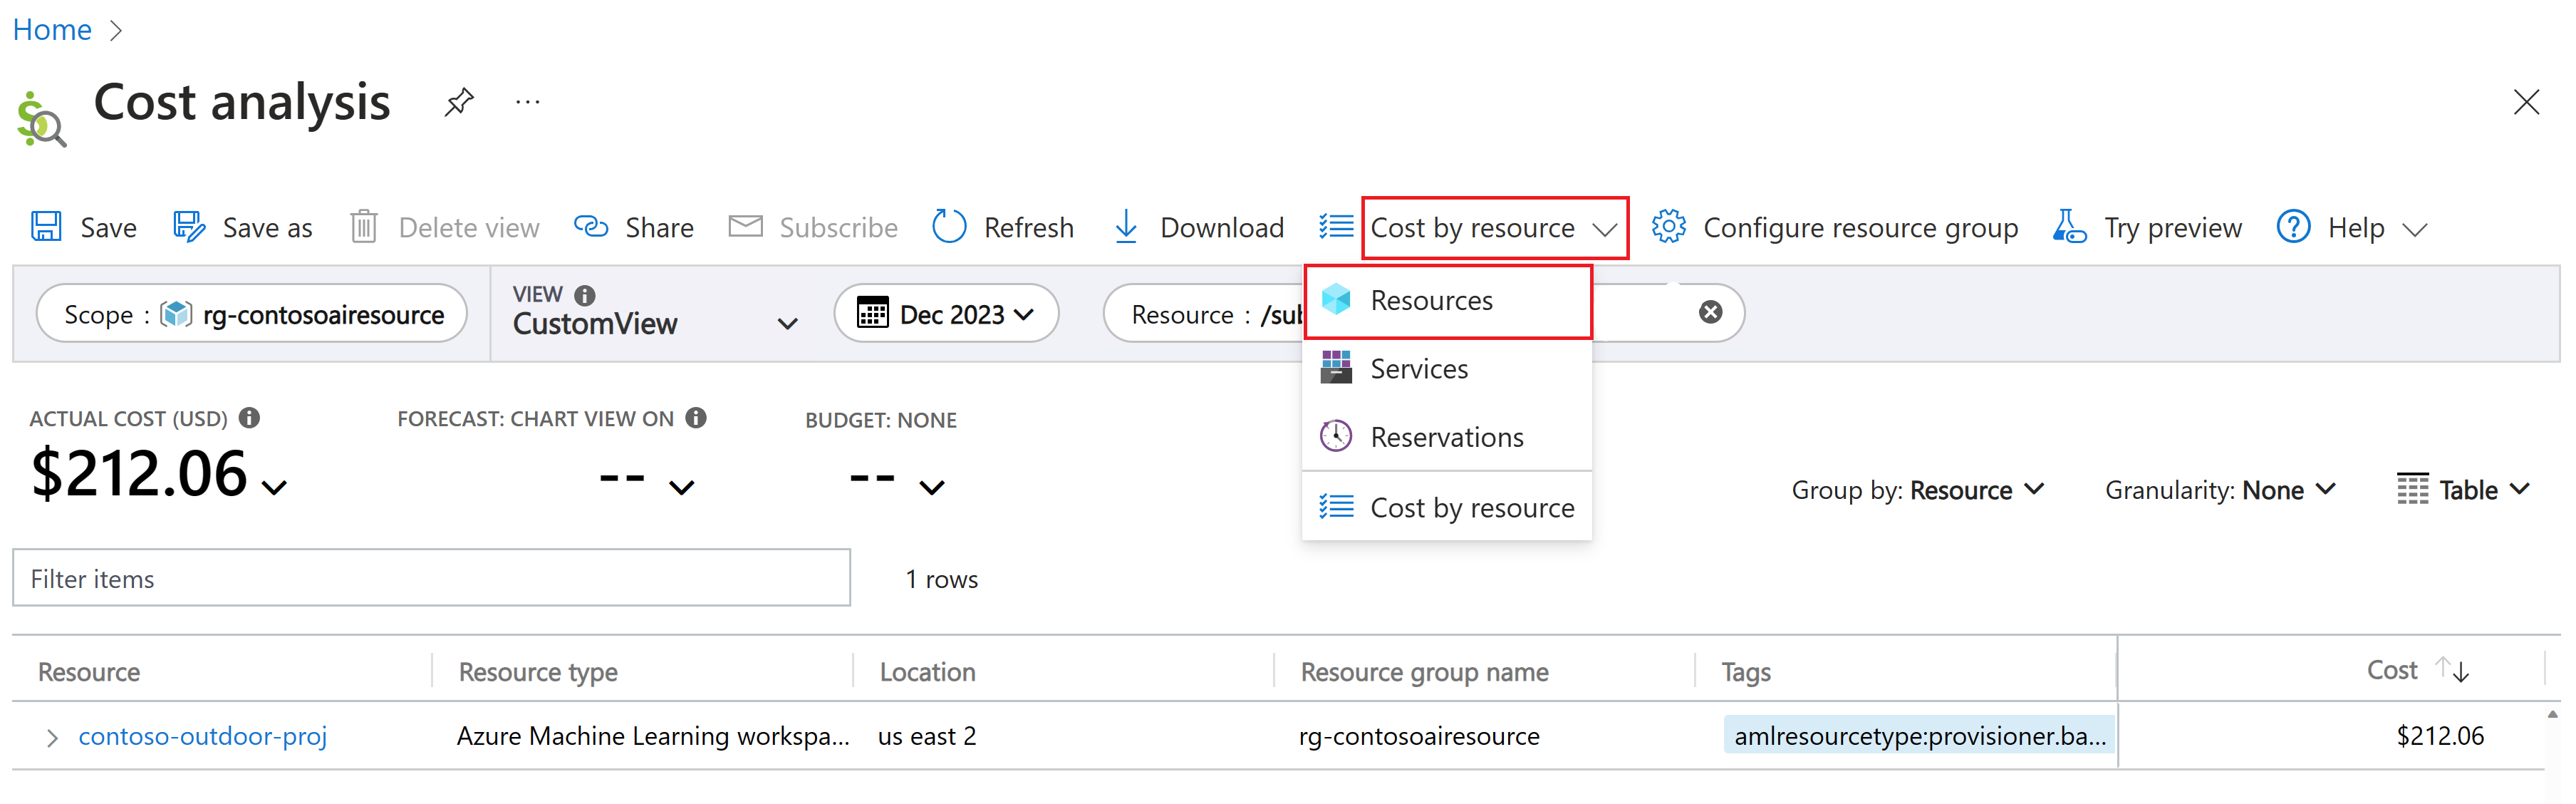The image size is (2576, 804).
Task: Click the resource group cube icon in Scope
Action: [176, 314]
